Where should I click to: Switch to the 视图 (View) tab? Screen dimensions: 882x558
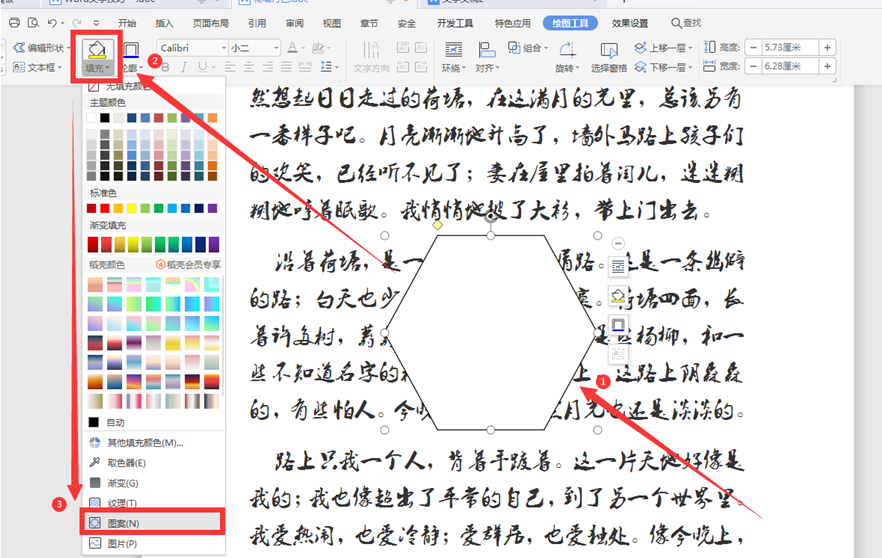(x=332, y=23)
